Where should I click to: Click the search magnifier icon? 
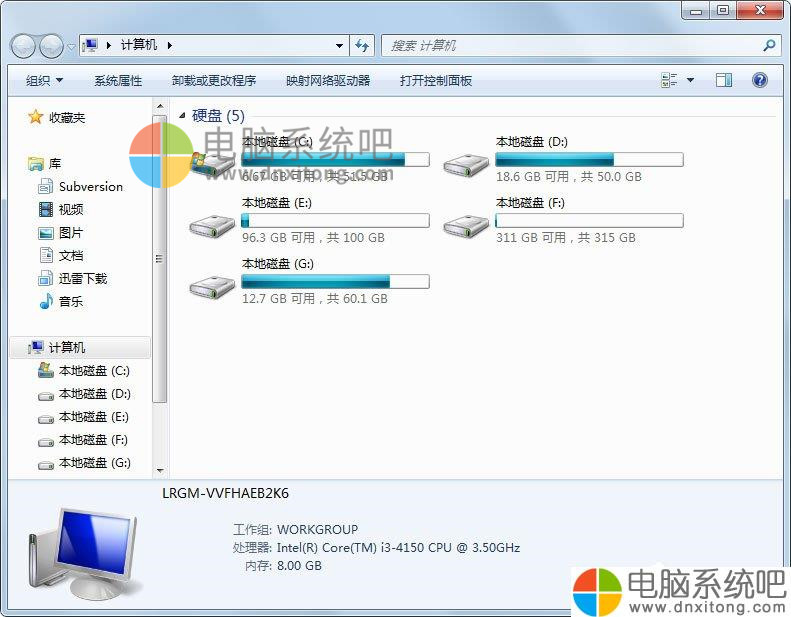tap(769, 46)
